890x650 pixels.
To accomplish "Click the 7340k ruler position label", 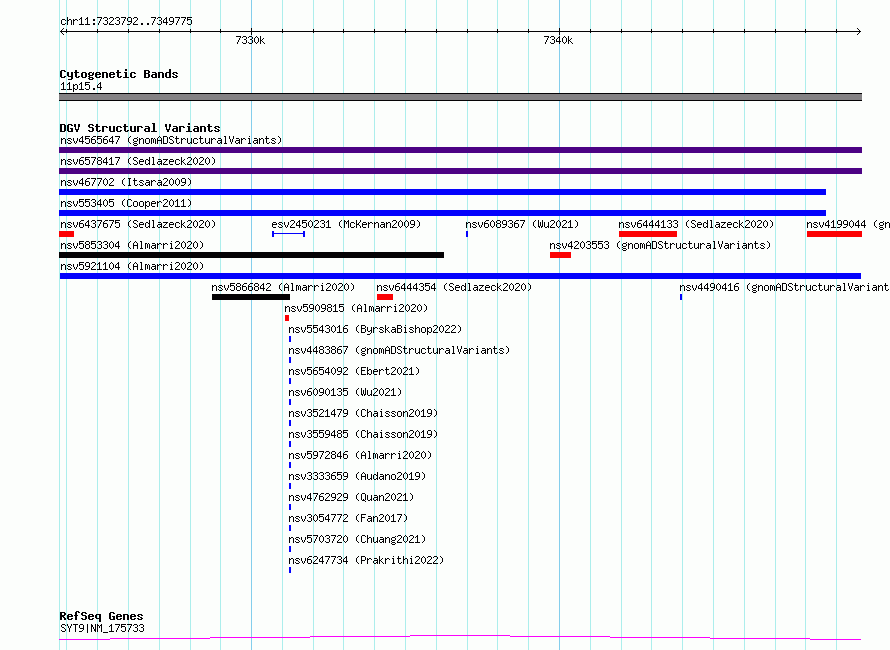I will 558,40.
